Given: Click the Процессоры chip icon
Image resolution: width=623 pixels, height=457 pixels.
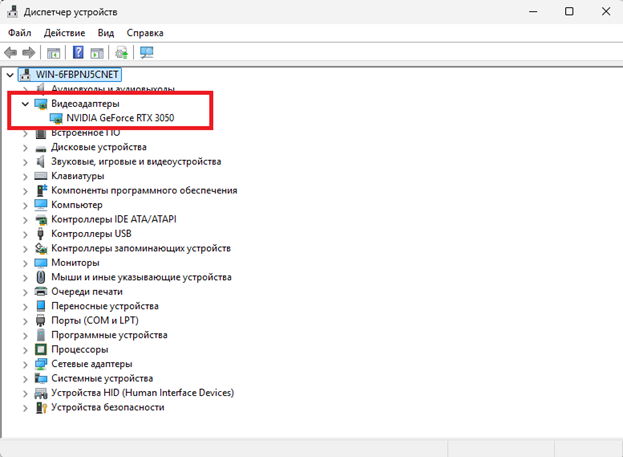Looking at the screenshot, I should [41, 350].
